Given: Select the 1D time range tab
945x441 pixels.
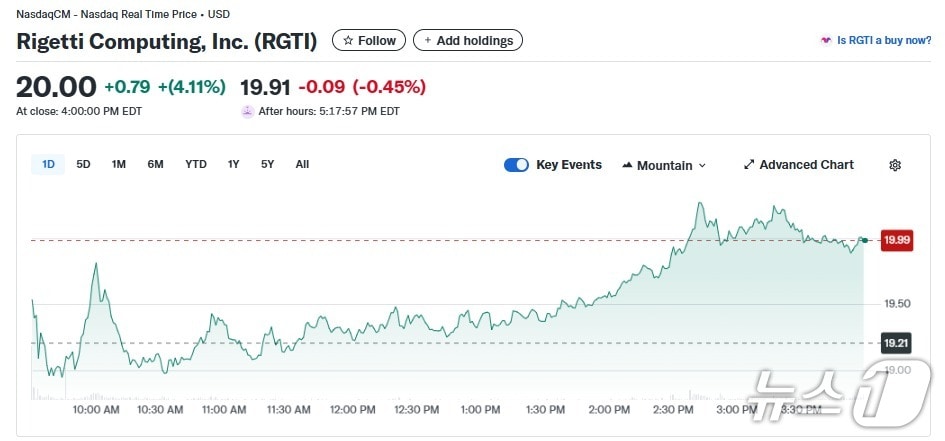Looking at the screenshot, I should [48, 164].
